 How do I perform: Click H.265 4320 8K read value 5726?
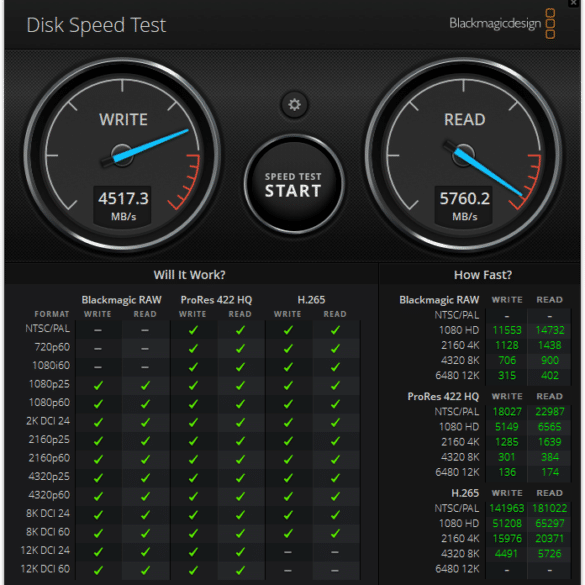tap(550, 554)
